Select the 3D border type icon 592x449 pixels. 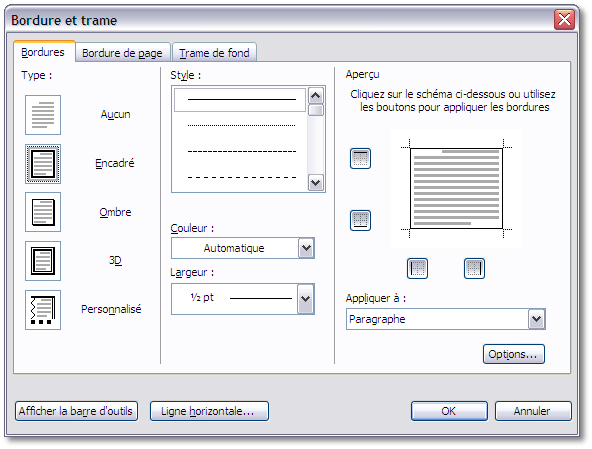[43, 261]
